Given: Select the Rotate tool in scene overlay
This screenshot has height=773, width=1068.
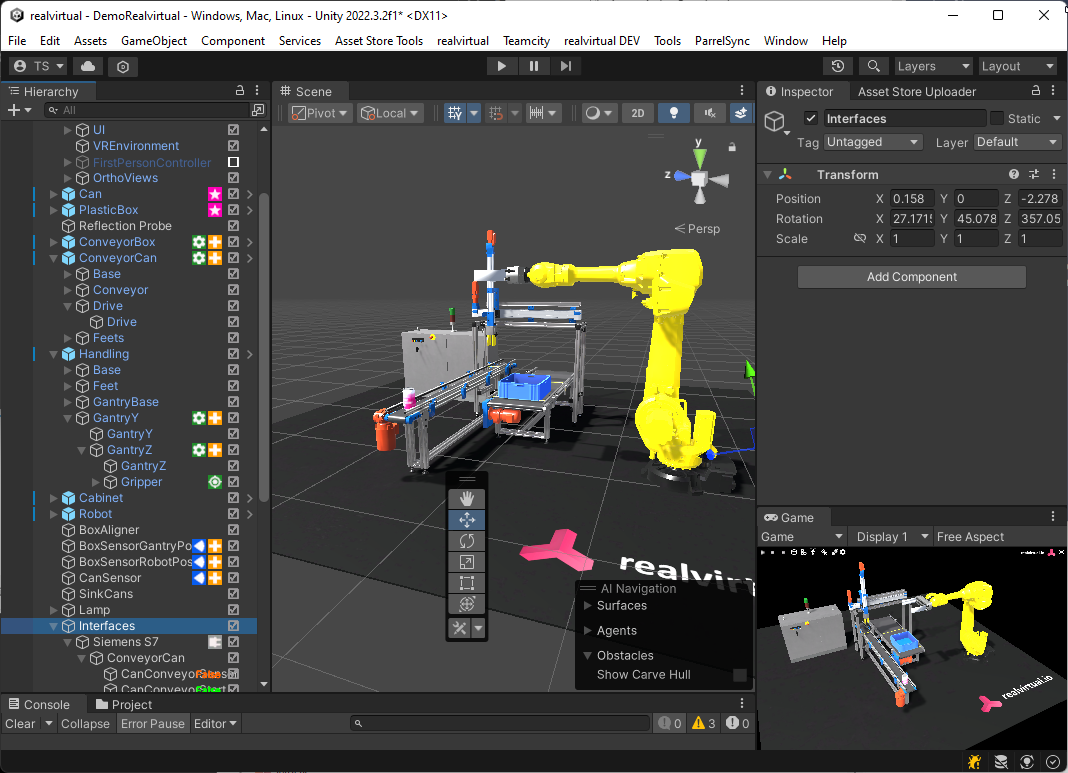Looking at the screenshot, I should pyautogui.click(x=466, y=541).
